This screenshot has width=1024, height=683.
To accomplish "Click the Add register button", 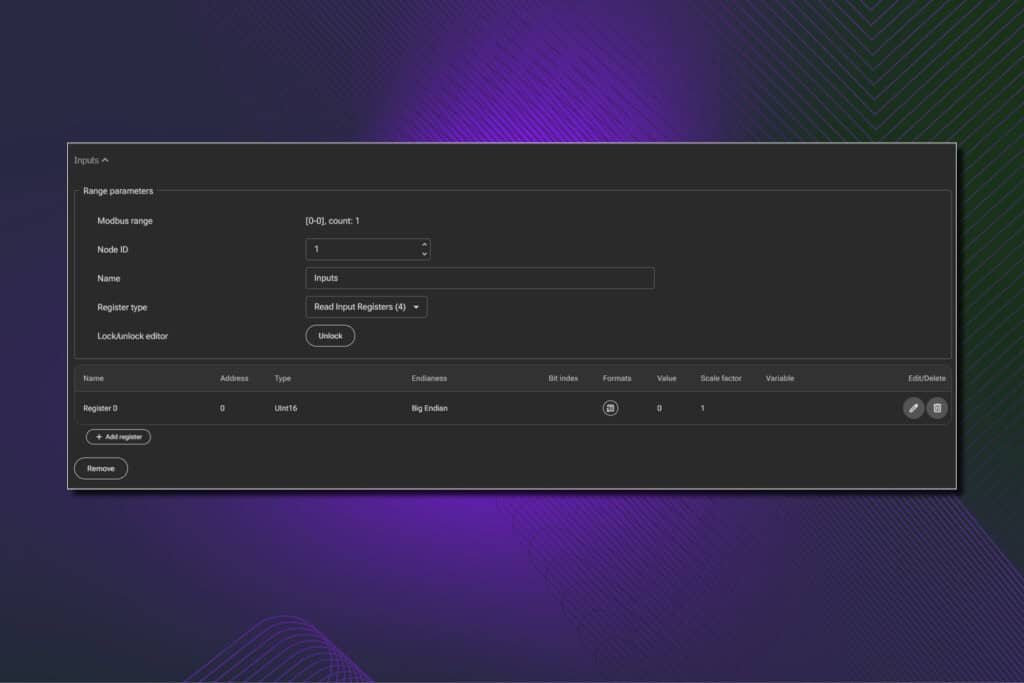I will (118, 437).
